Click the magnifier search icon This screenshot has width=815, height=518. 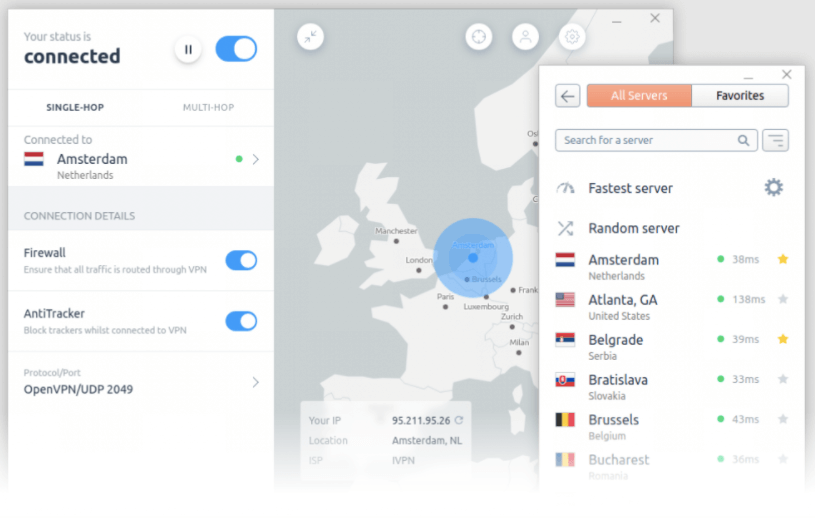pyautogui.click(x=743, y=140)
